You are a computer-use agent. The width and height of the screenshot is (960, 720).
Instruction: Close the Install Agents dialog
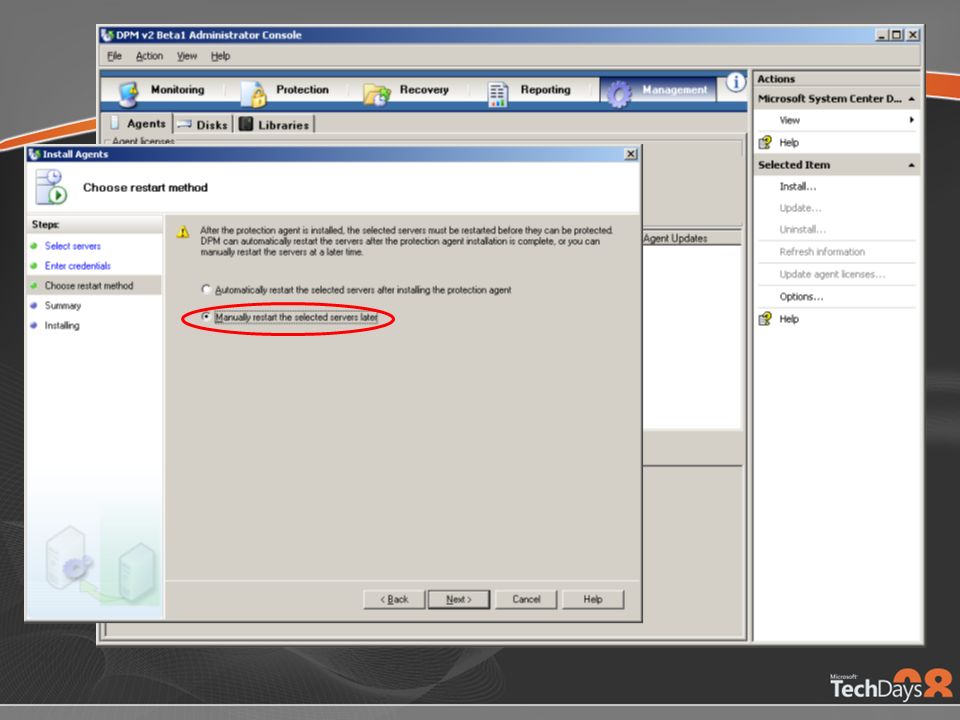[x=631, y=154]
